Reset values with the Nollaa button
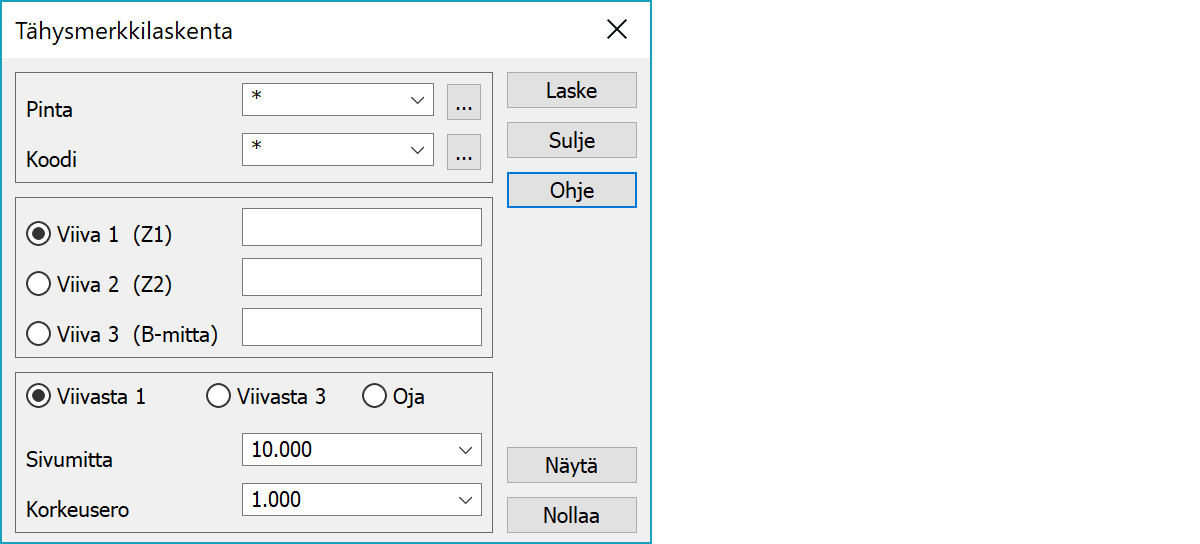 pos(571,515)
